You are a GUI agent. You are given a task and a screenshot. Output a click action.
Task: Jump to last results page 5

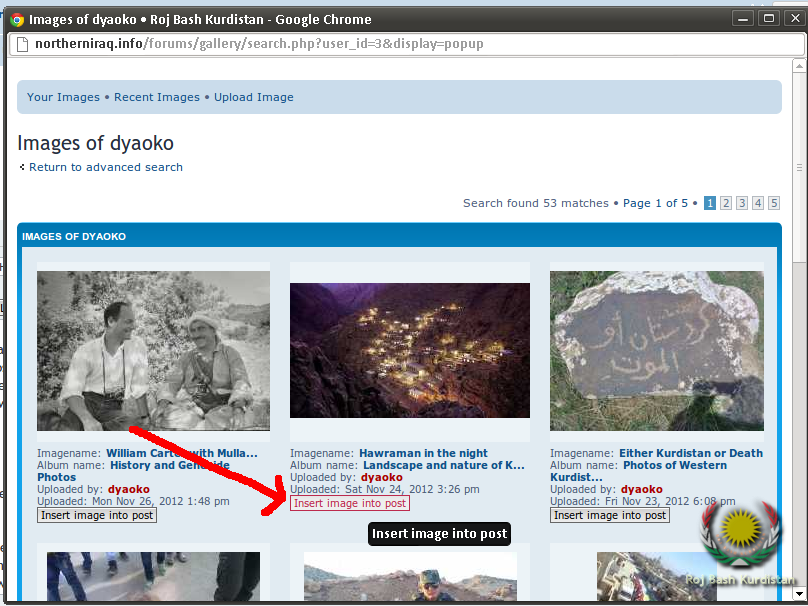[774, 203]
